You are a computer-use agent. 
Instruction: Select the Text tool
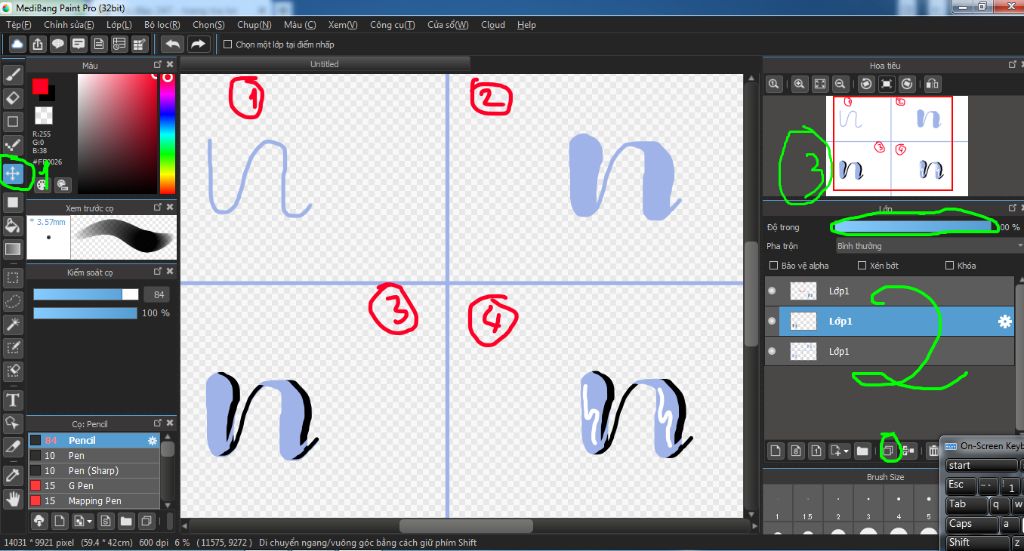[x=12, y=400]
